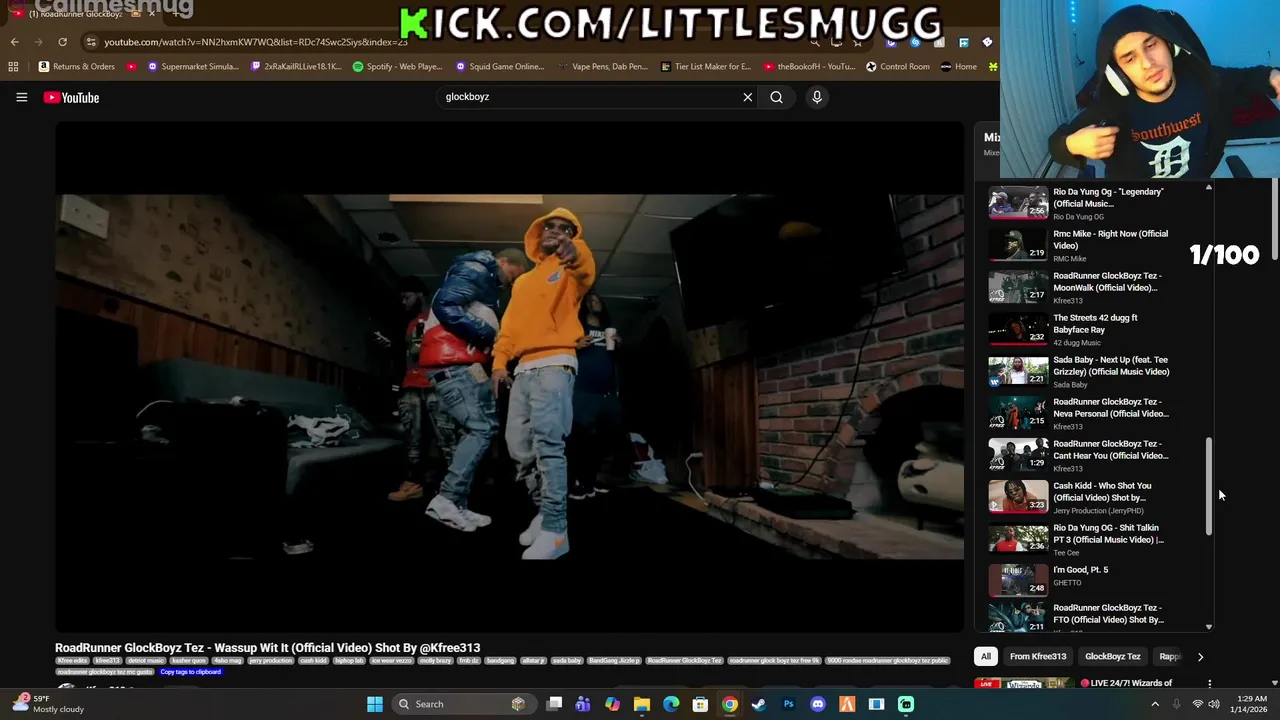The image size is (1280, 720).
Task: Click the magnifier search button
Action: click(776, 97)
